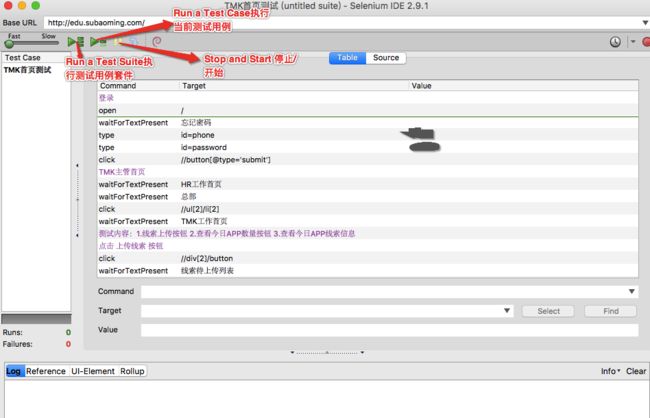This screenshot has height=418, width=650.
Task: Select the 登录 comment row
Action: [368, 98]
